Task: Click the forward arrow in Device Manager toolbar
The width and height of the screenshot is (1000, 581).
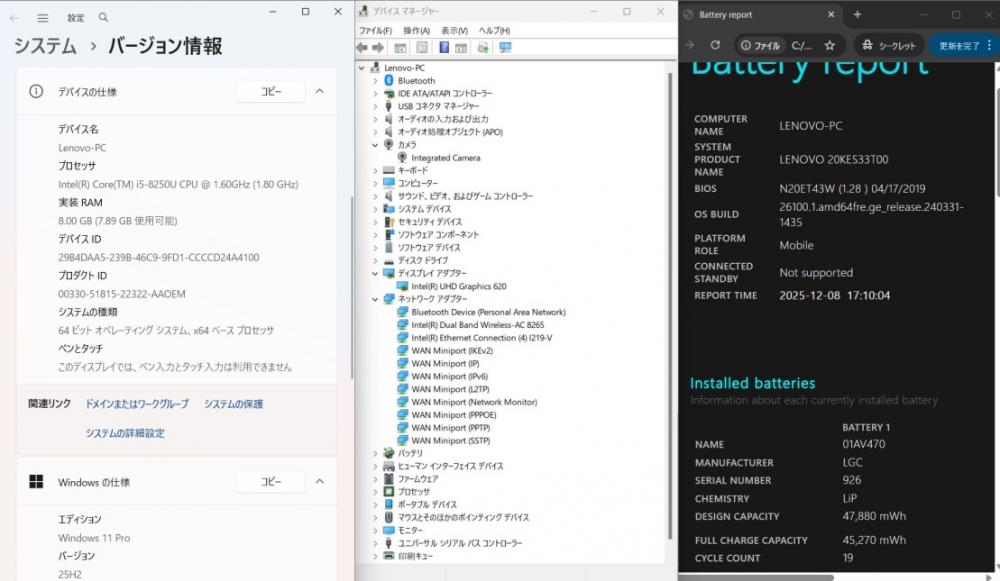Action: 378,48
